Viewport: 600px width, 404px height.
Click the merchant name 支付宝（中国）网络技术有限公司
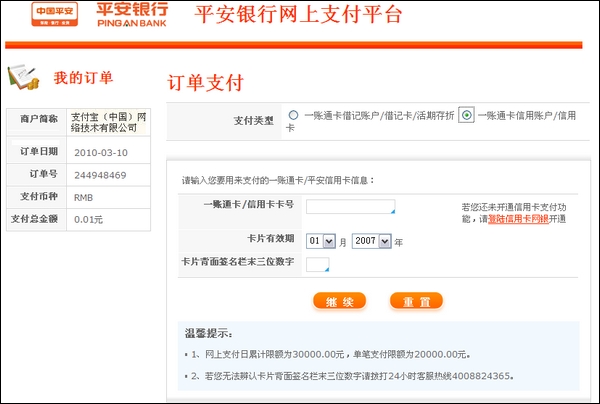tap(109, 122)
